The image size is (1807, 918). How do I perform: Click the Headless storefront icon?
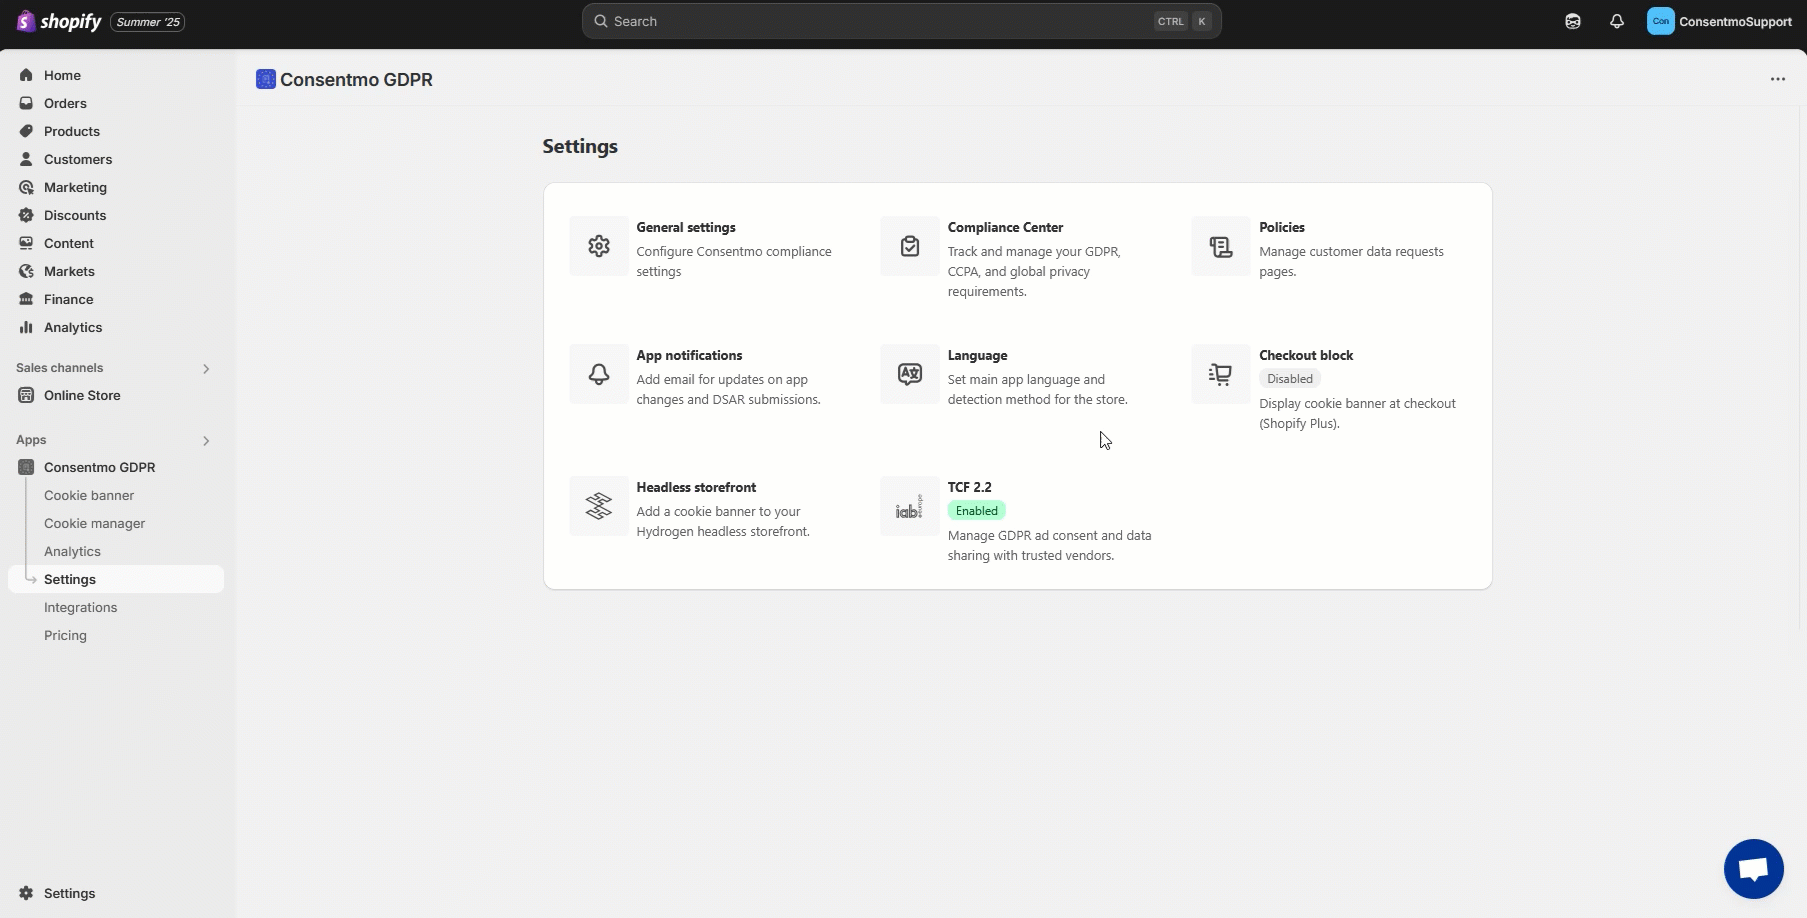click(599, 506)
